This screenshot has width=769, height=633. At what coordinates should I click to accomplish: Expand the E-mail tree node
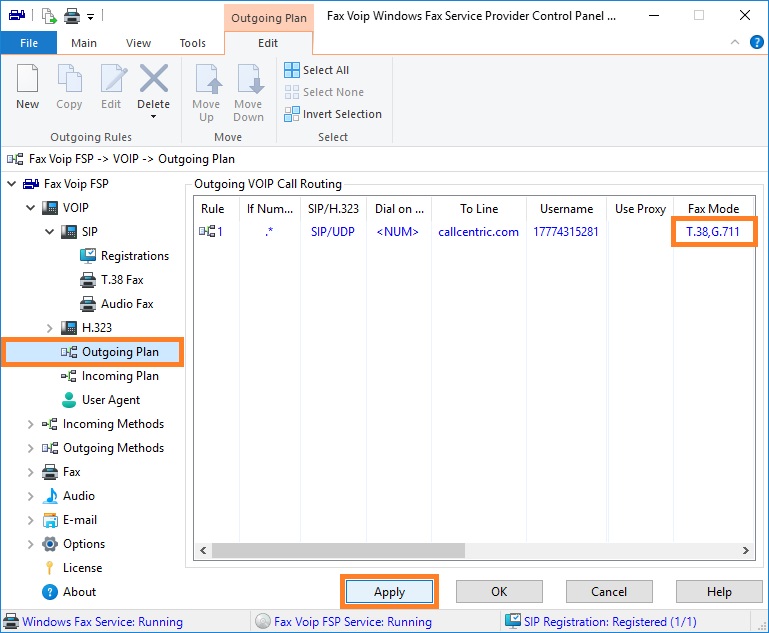point(30,520)
